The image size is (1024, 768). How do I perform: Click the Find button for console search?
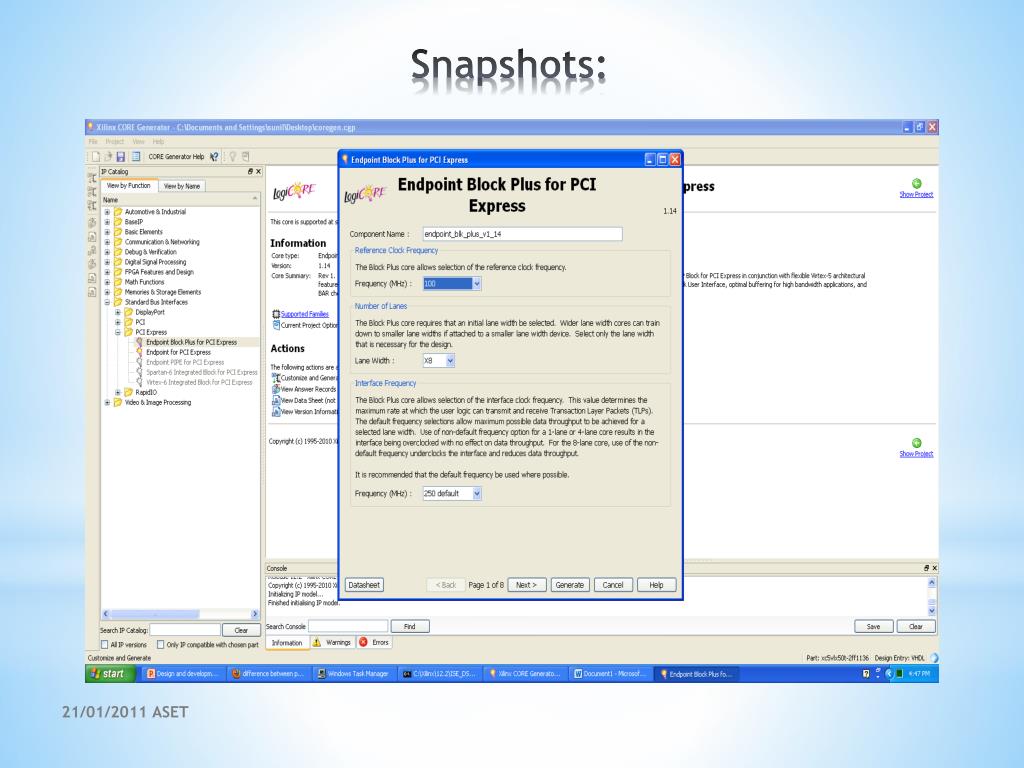coord(409,627)
